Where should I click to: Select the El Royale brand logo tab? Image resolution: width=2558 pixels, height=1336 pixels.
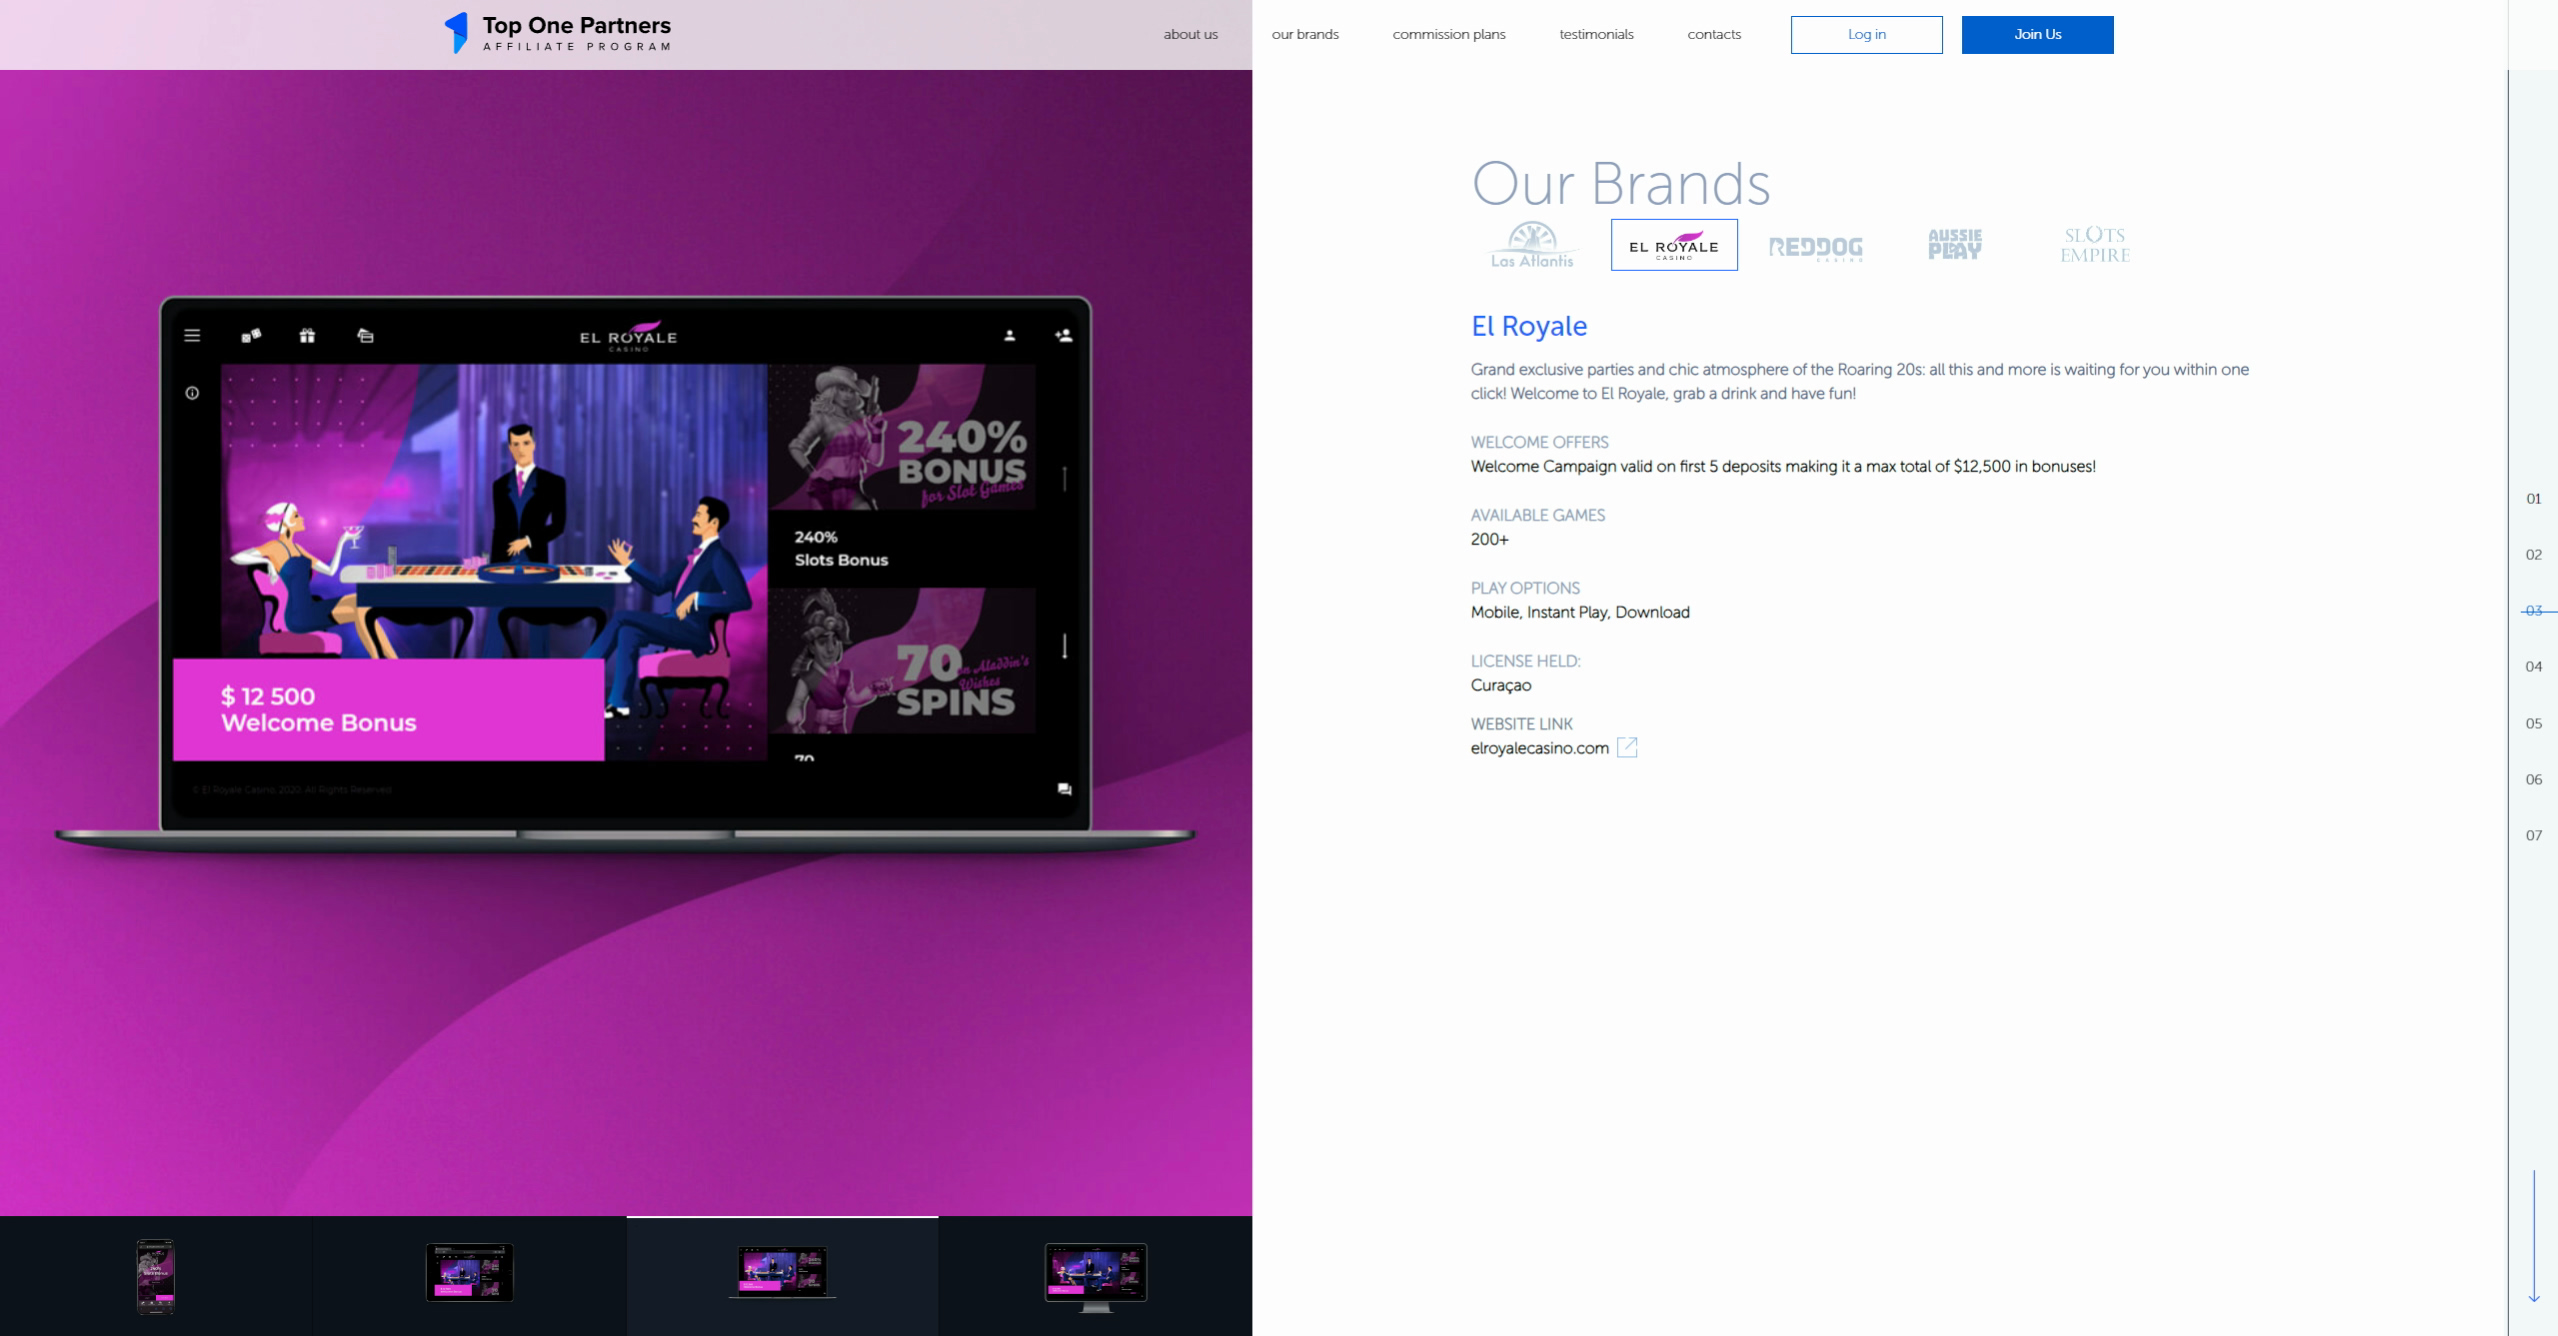point(1674,245)
